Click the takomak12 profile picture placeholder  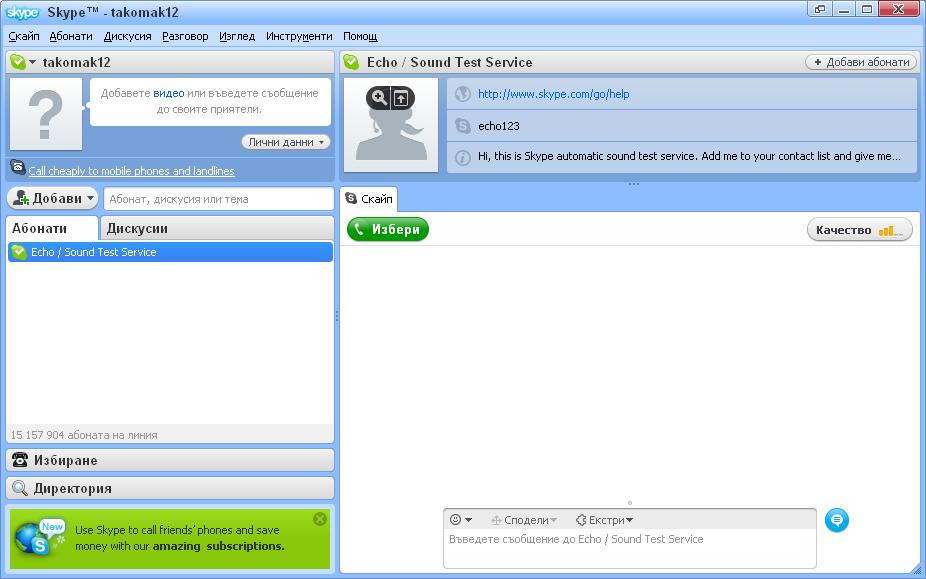pyautogui.click(x=45, y=114)
